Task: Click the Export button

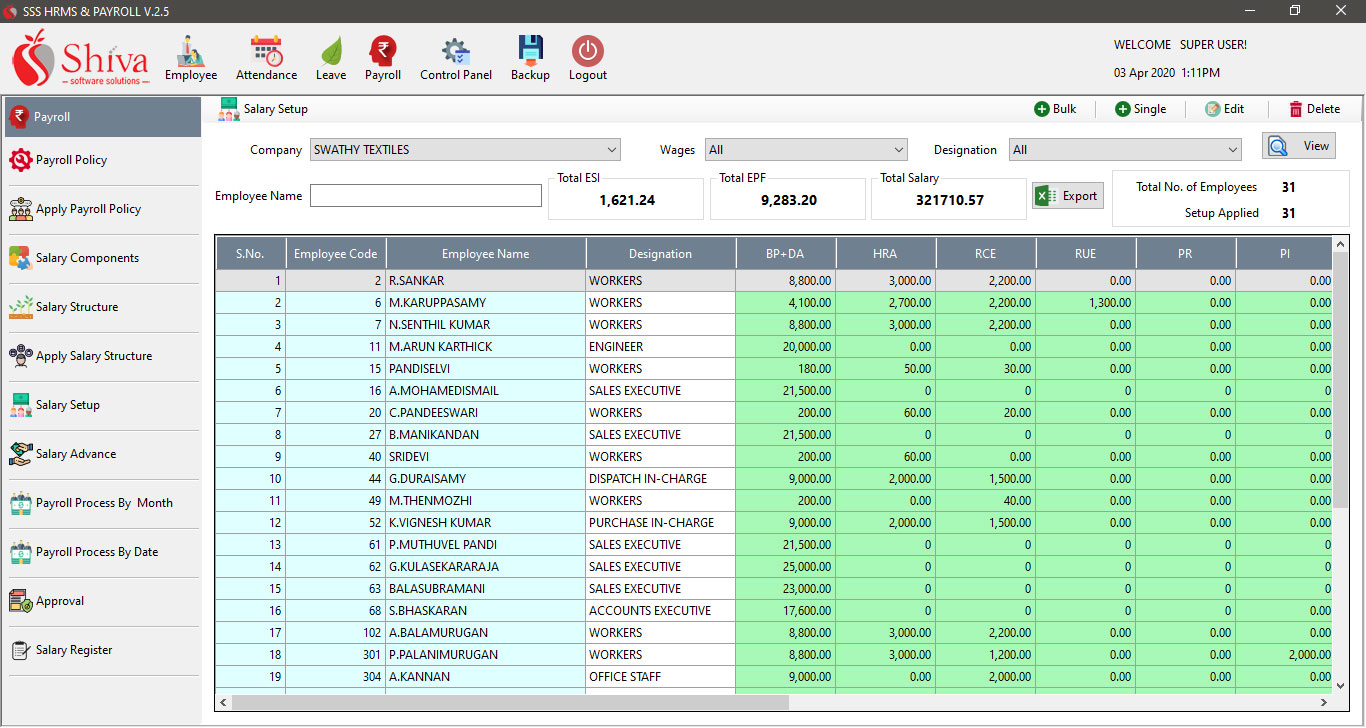Action: tap(1067, 195)
